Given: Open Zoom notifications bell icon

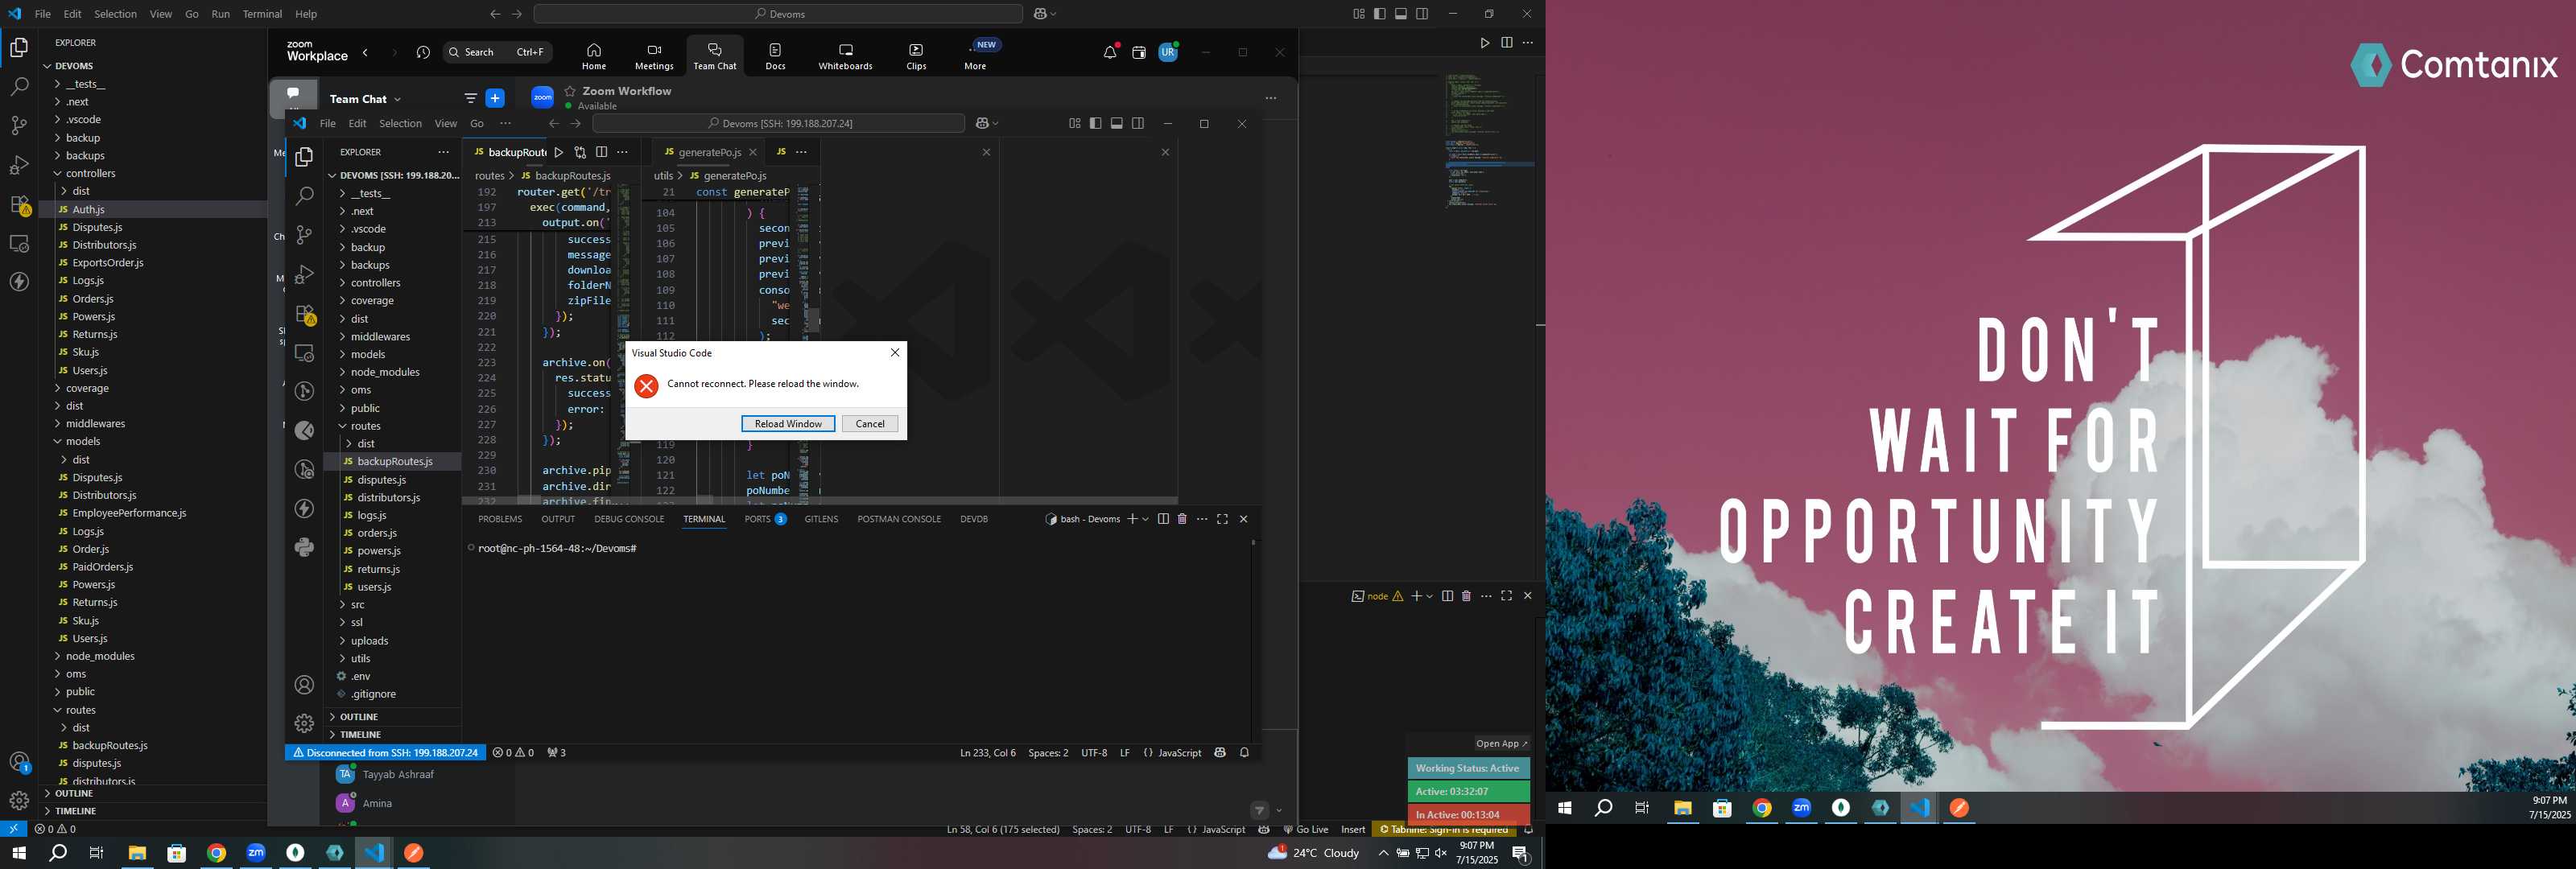Looking at the screenshot, I should 1110,52.
